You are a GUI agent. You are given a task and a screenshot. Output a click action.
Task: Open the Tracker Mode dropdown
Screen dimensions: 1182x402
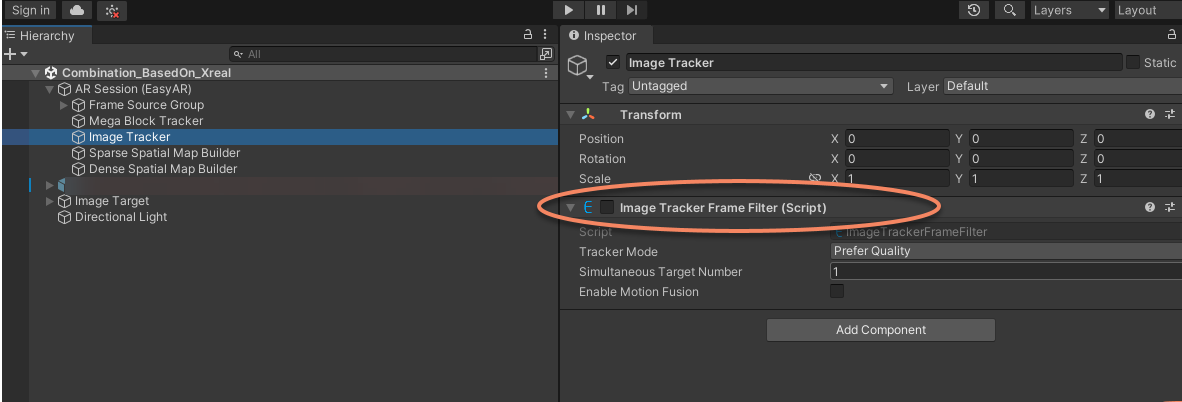(x=1006, y=251)
